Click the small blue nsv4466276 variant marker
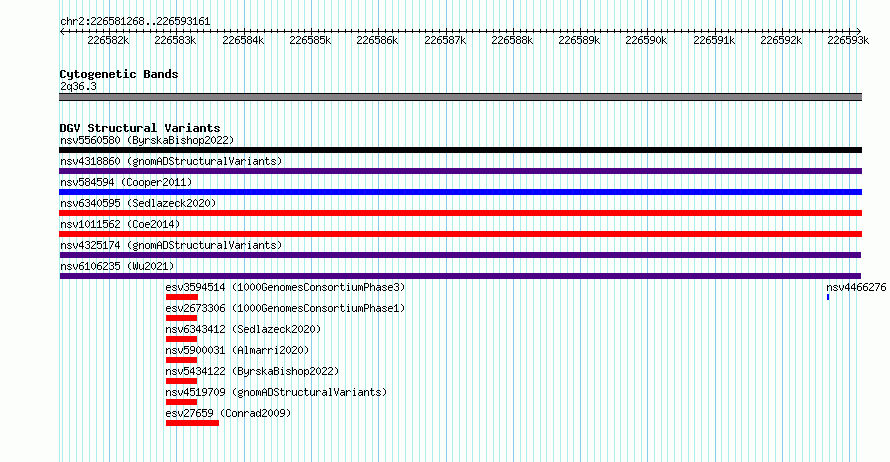890x462 pixels. (x=828, y=297)
